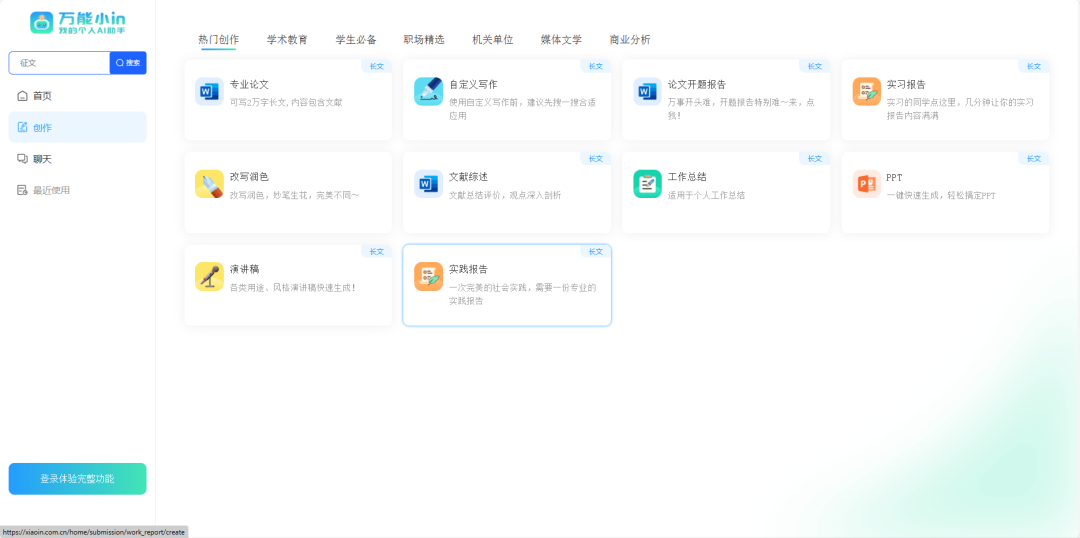Image resolution: width=1080 pixels, height=538 pixels.
Task: Click the 实习报告 orange report icon
Action: (x=866, y=92)
